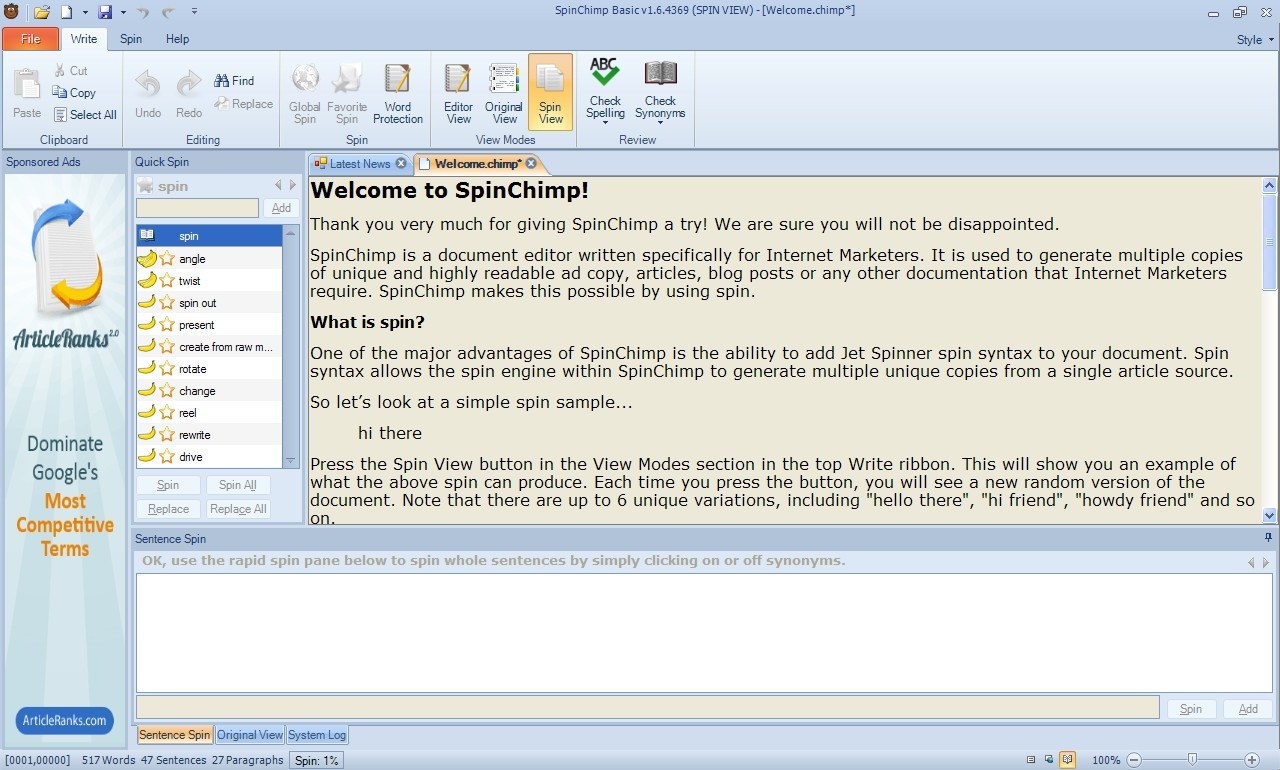Switch to Original View bottom tab

tap(250, 735)
